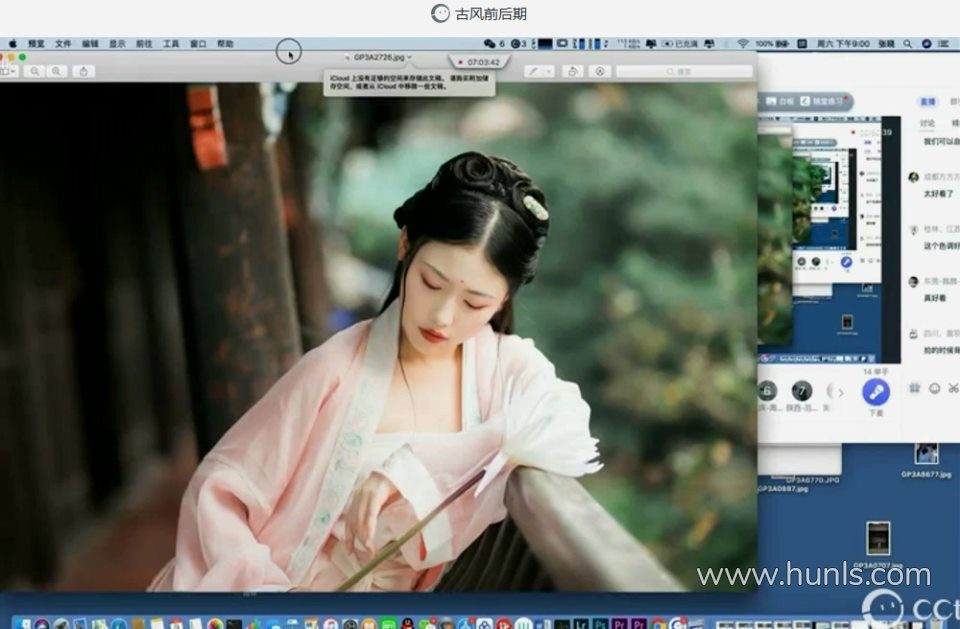Click the 古风前后期 title at the top
This screenshot has height=629, width=960.
click(x=490, y=13)
